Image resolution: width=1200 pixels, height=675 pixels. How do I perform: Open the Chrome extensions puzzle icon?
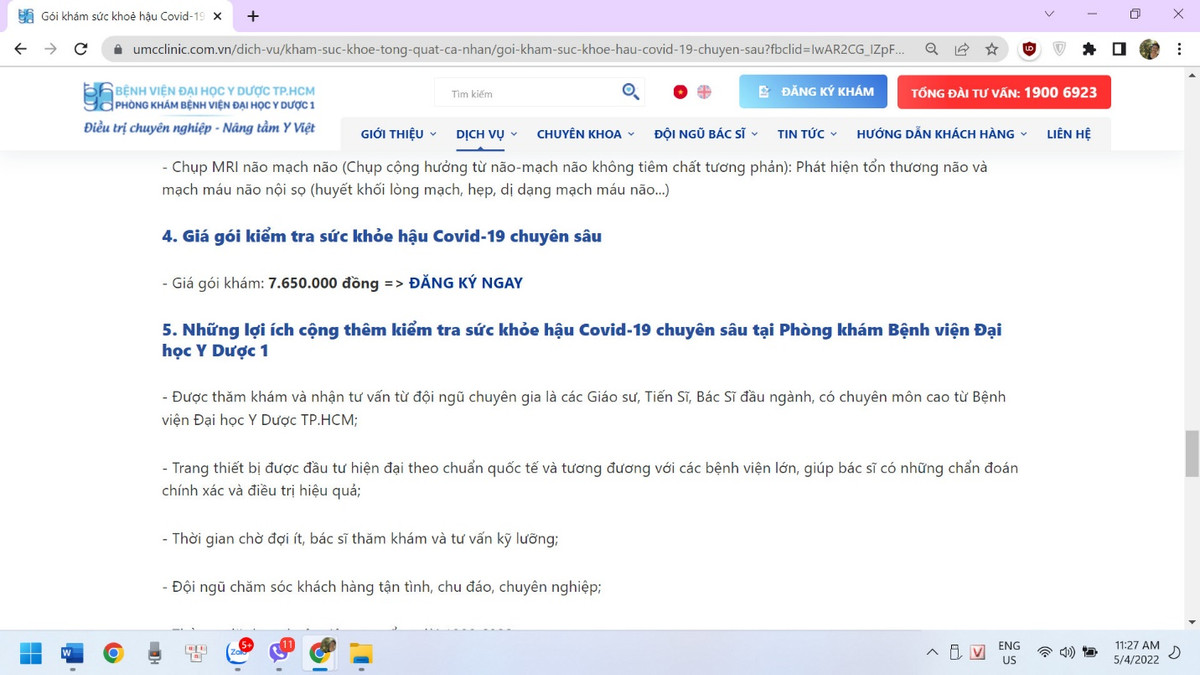pyautogui.click(x=1089, y=48)
